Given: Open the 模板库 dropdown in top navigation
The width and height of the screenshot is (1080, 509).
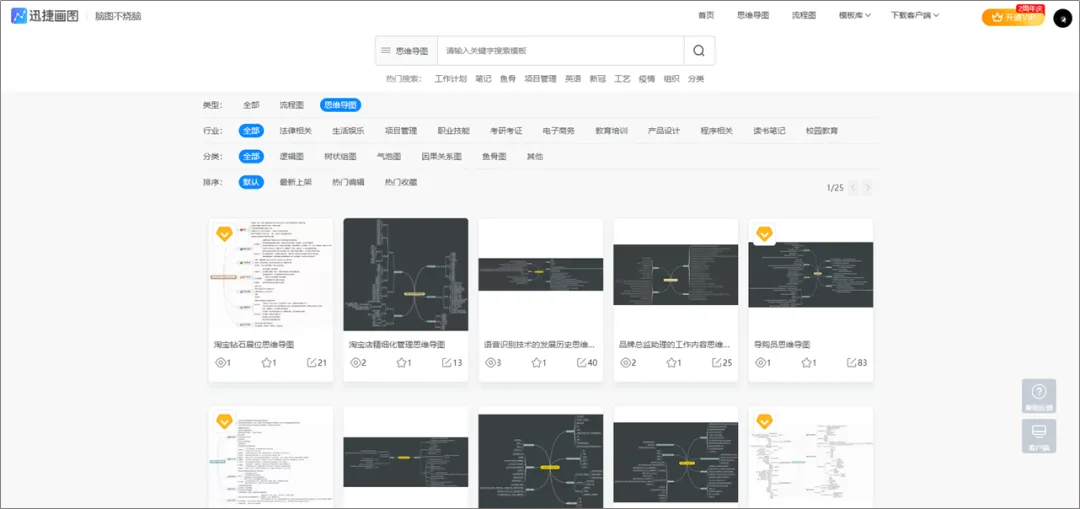Looking at the screenshot, I should coord(855,15).
